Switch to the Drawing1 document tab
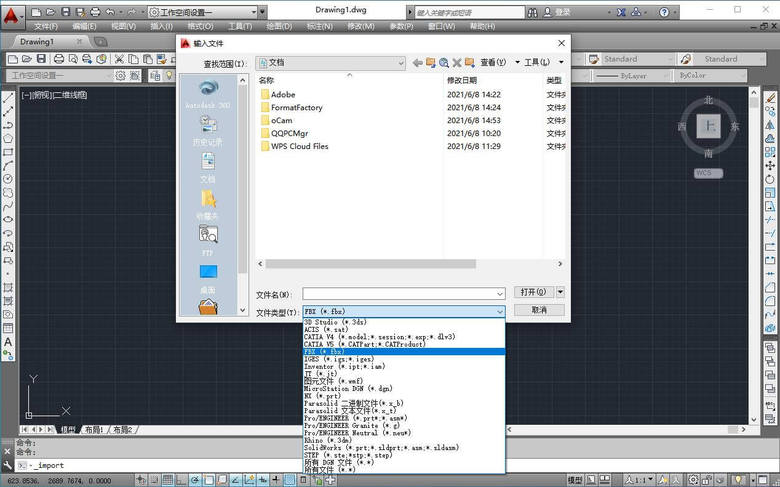The width and height of the screenshot is (780, 487). (x=38, y=42)
